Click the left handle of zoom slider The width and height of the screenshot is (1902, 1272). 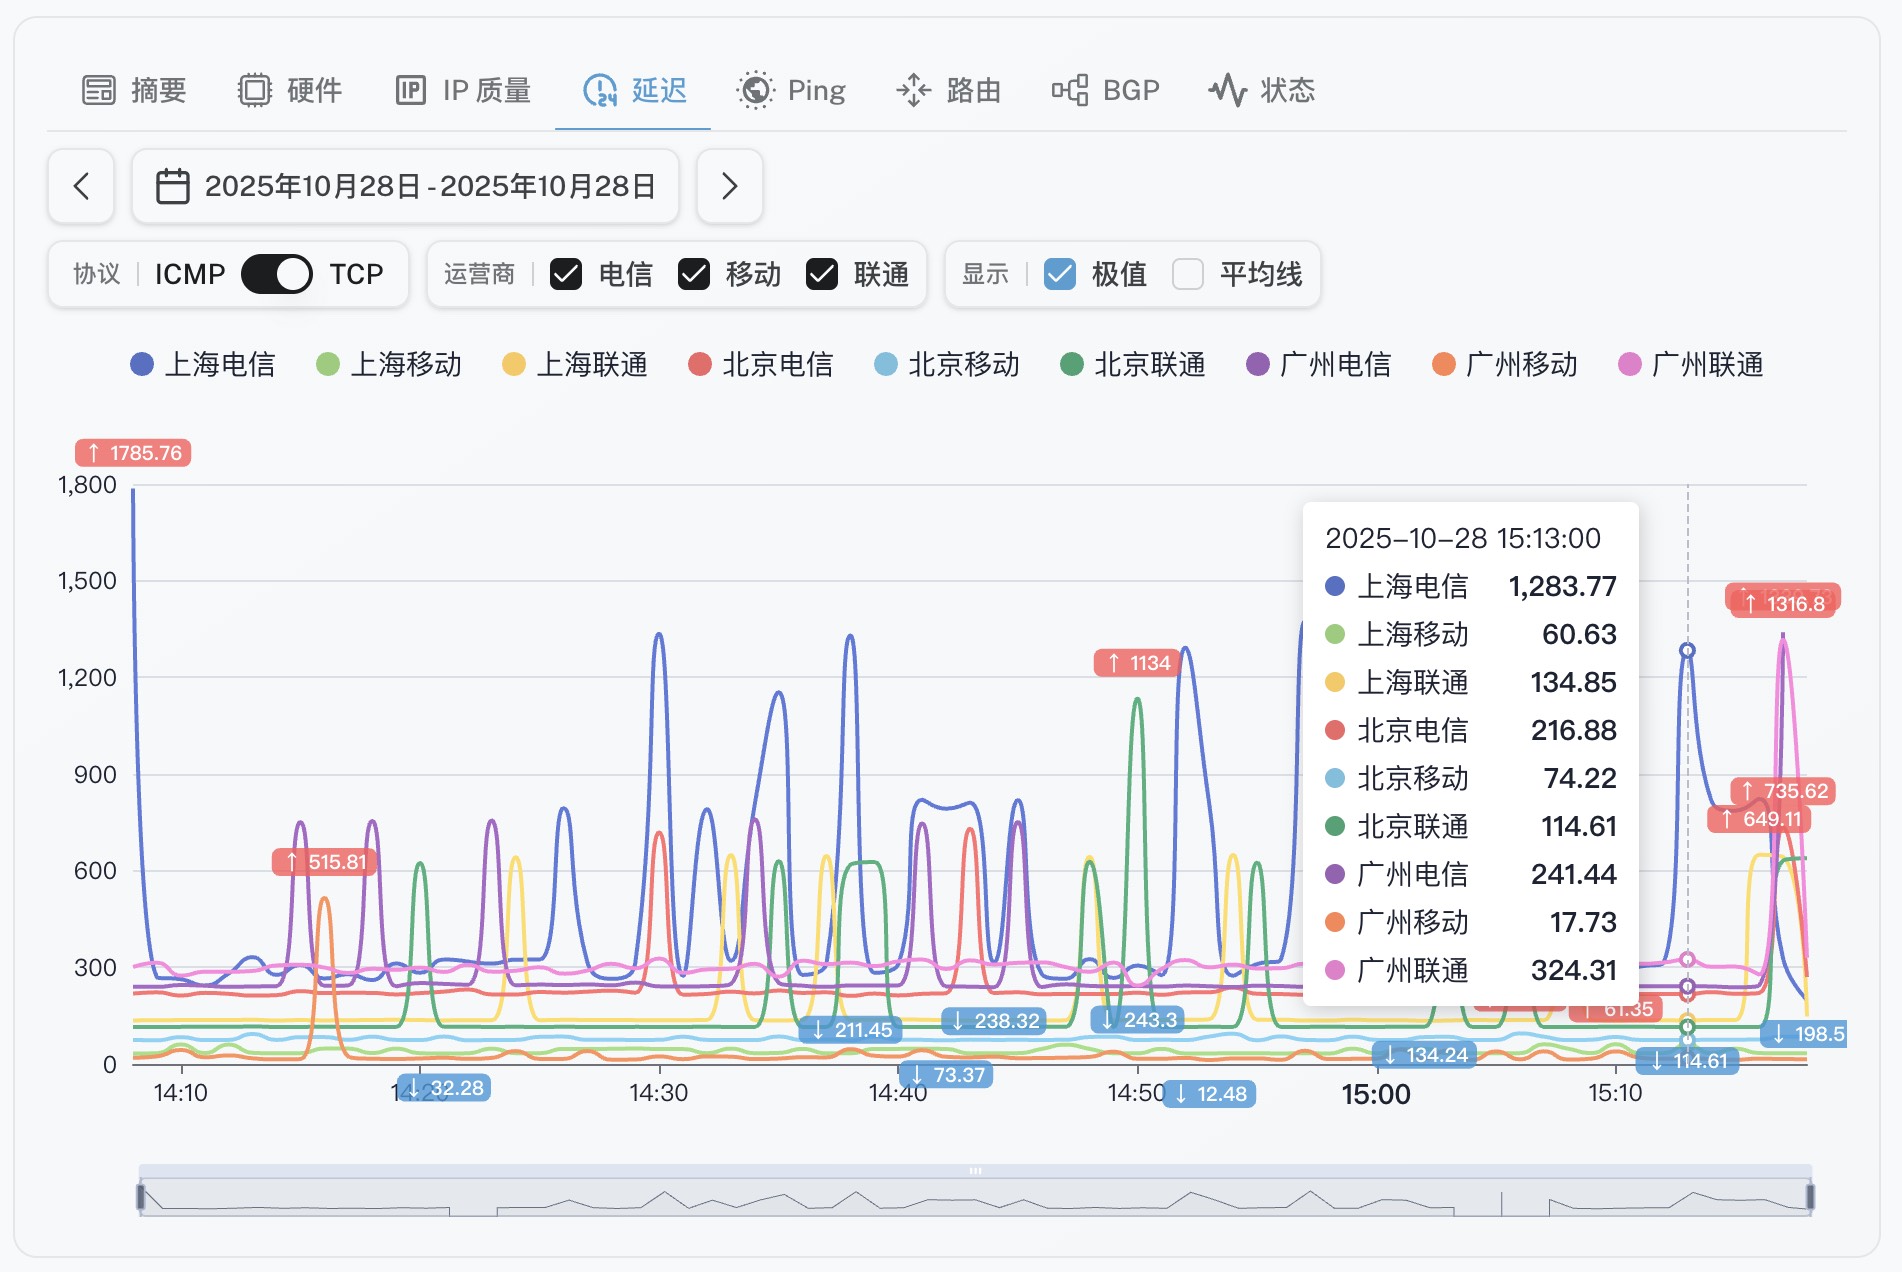(141, 1196)
